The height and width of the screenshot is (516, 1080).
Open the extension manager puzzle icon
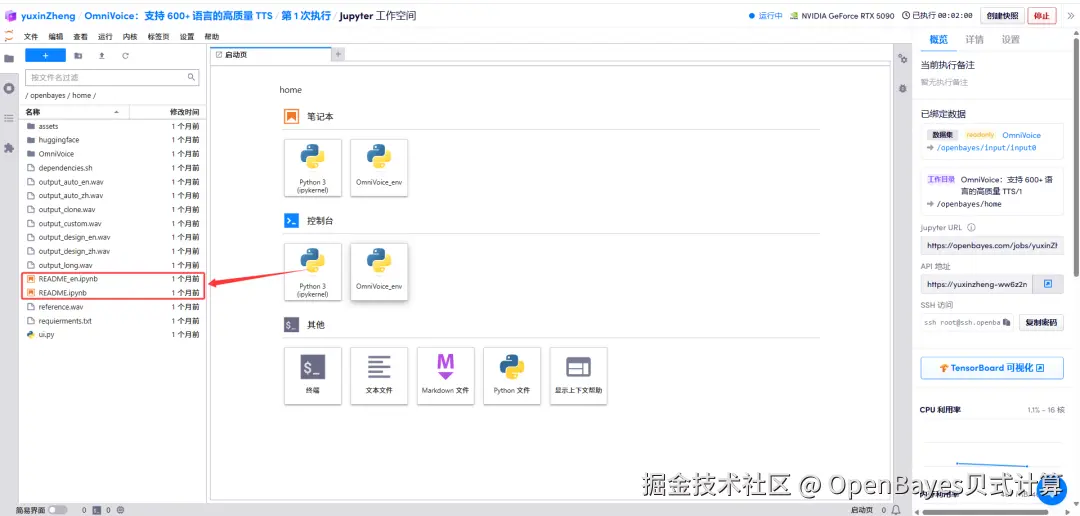[9, 148]
